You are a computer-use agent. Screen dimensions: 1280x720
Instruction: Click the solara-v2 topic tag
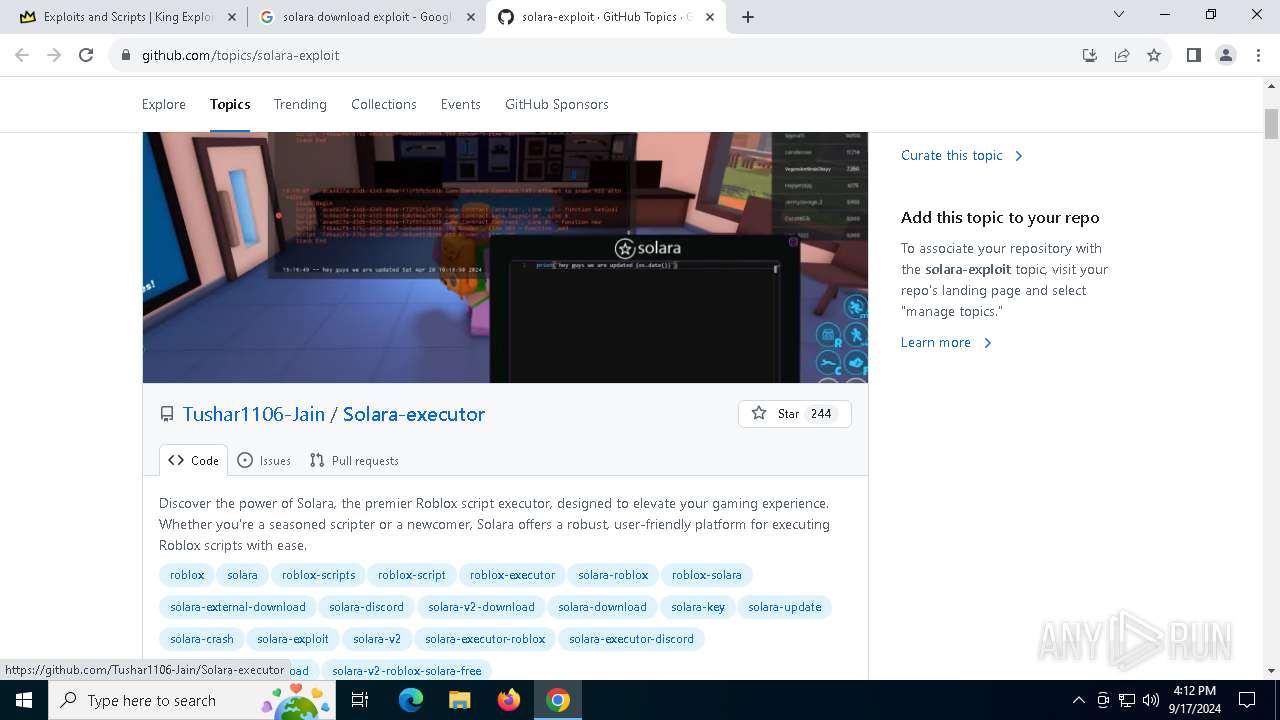(377, 639)
